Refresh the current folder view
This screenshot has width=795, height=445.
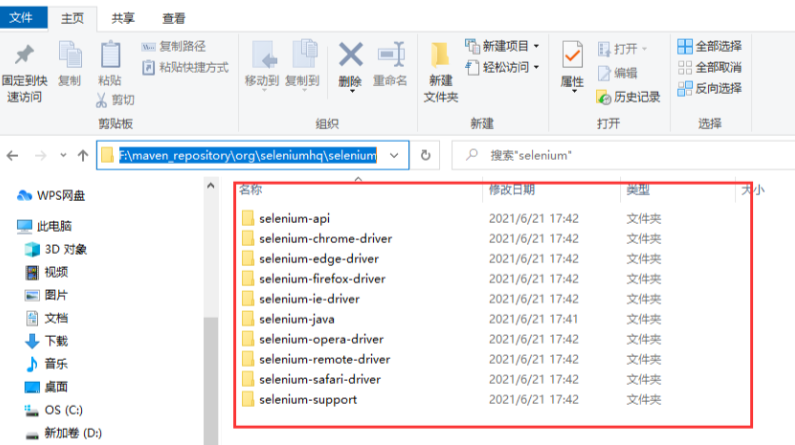pyautogui.click(x=426, y=155)
